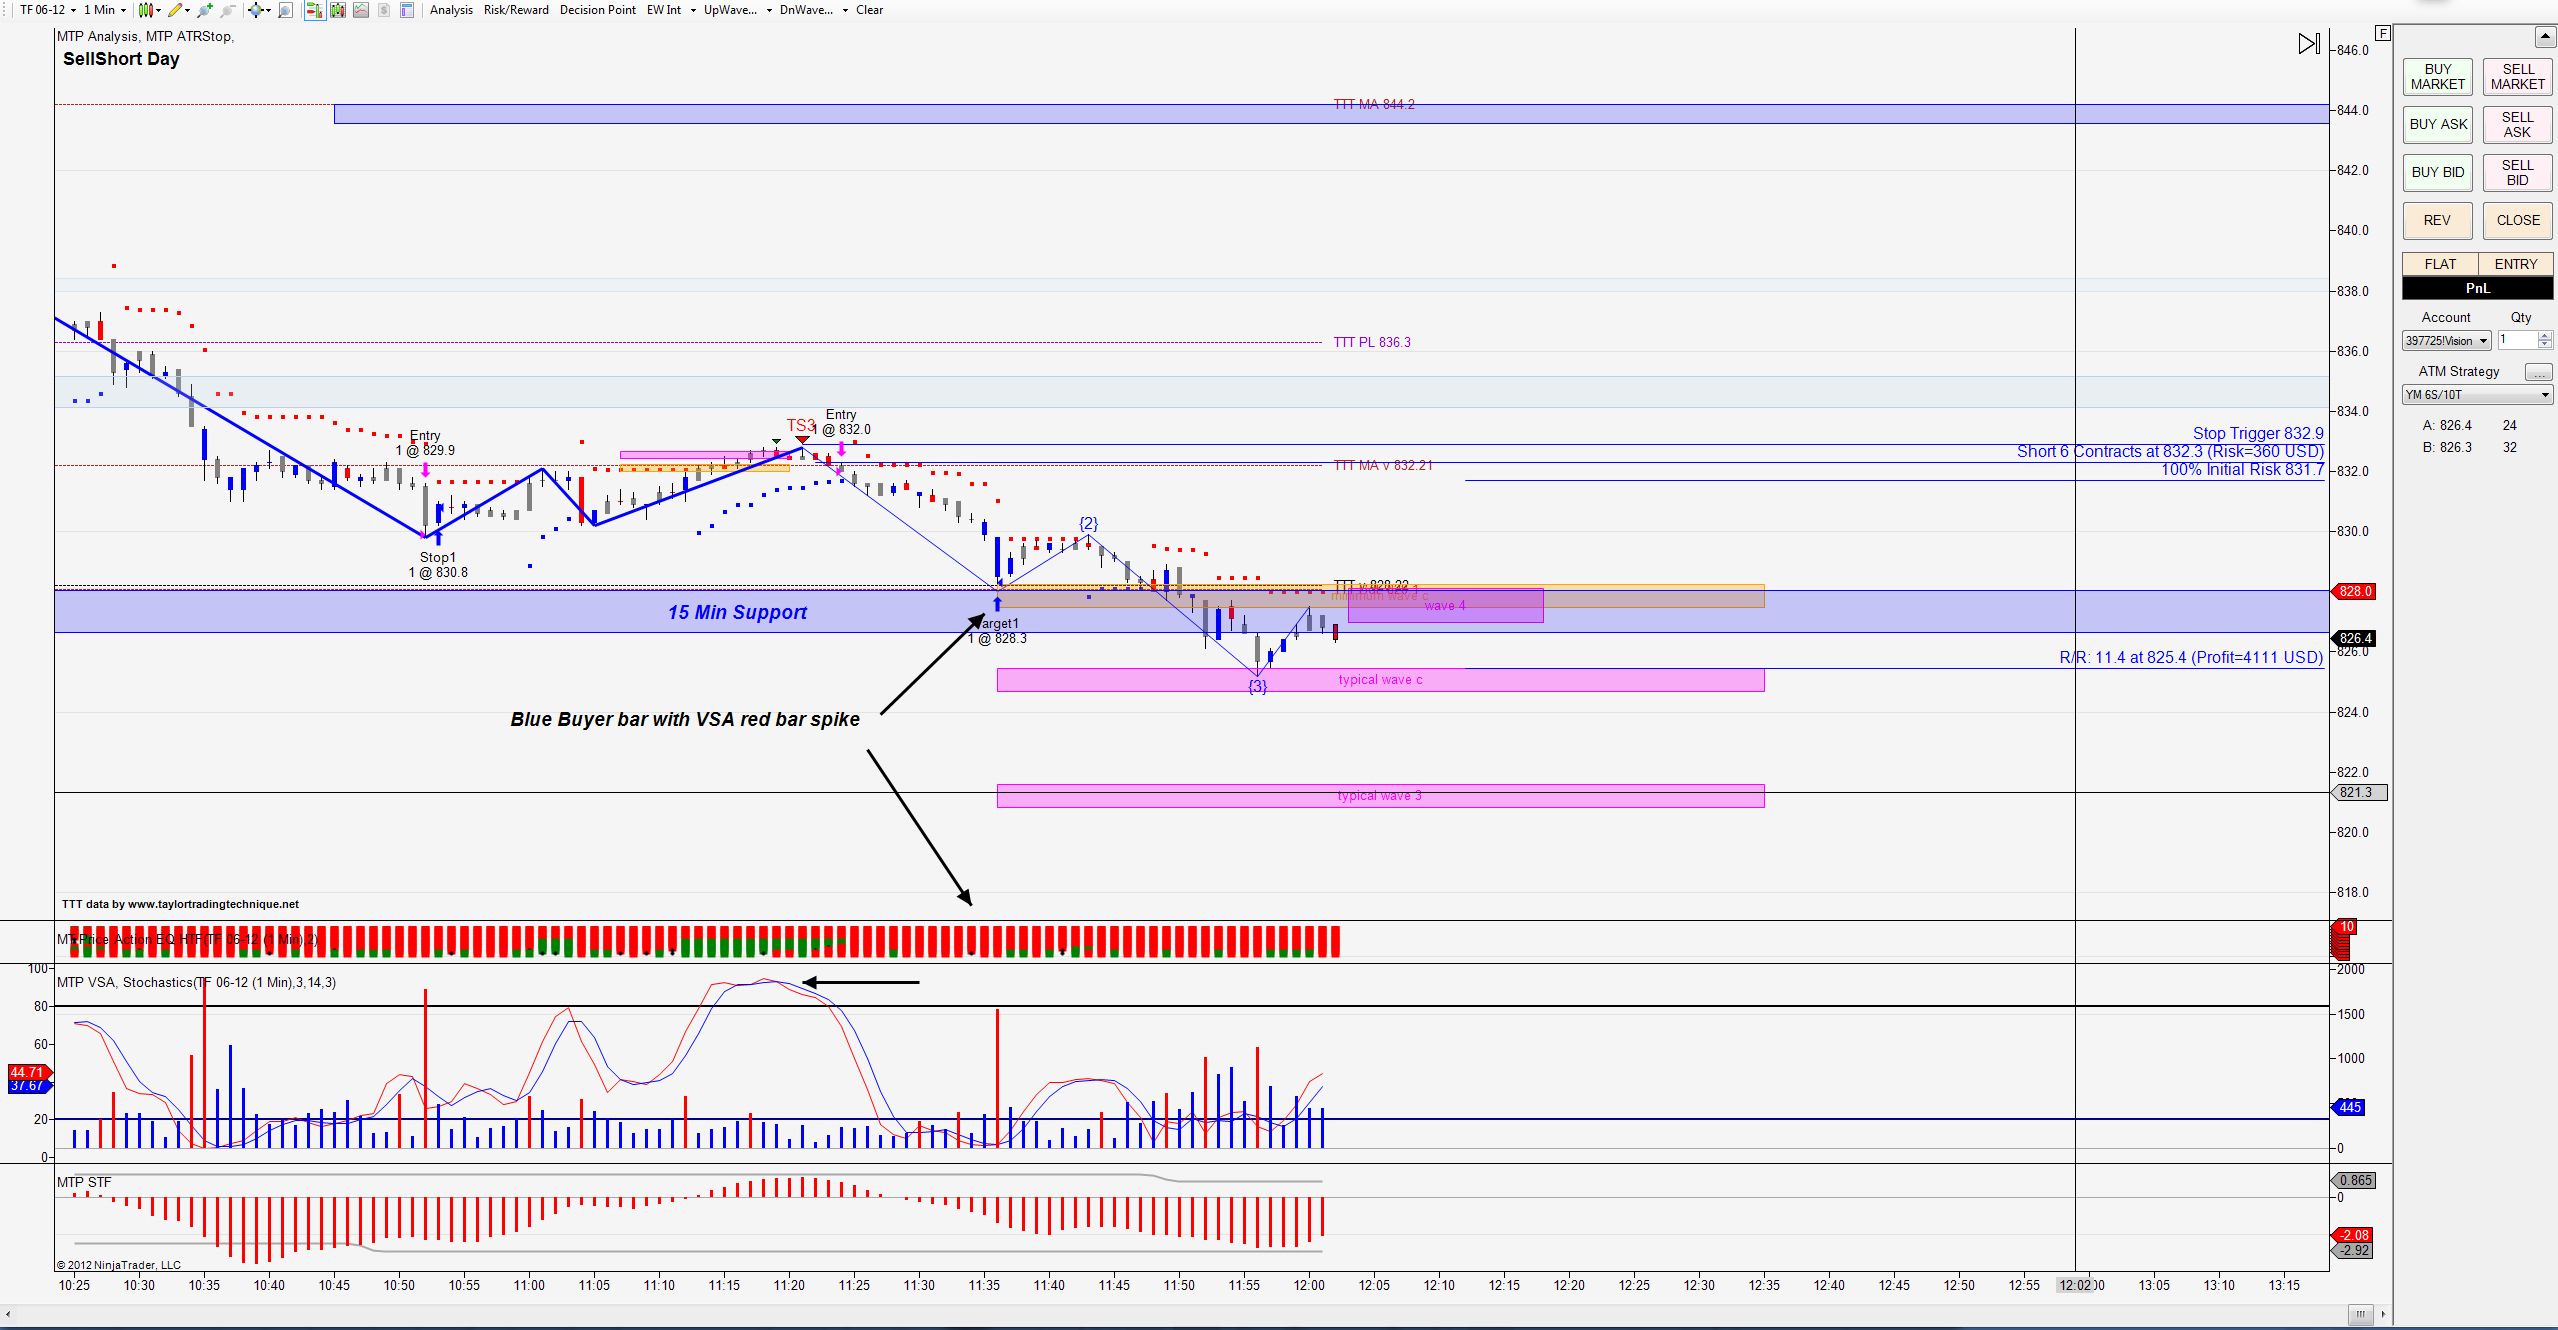Click the 'typical wave c' zone label
The height and width of the screenshot is (1330, 2558).
1380,680
